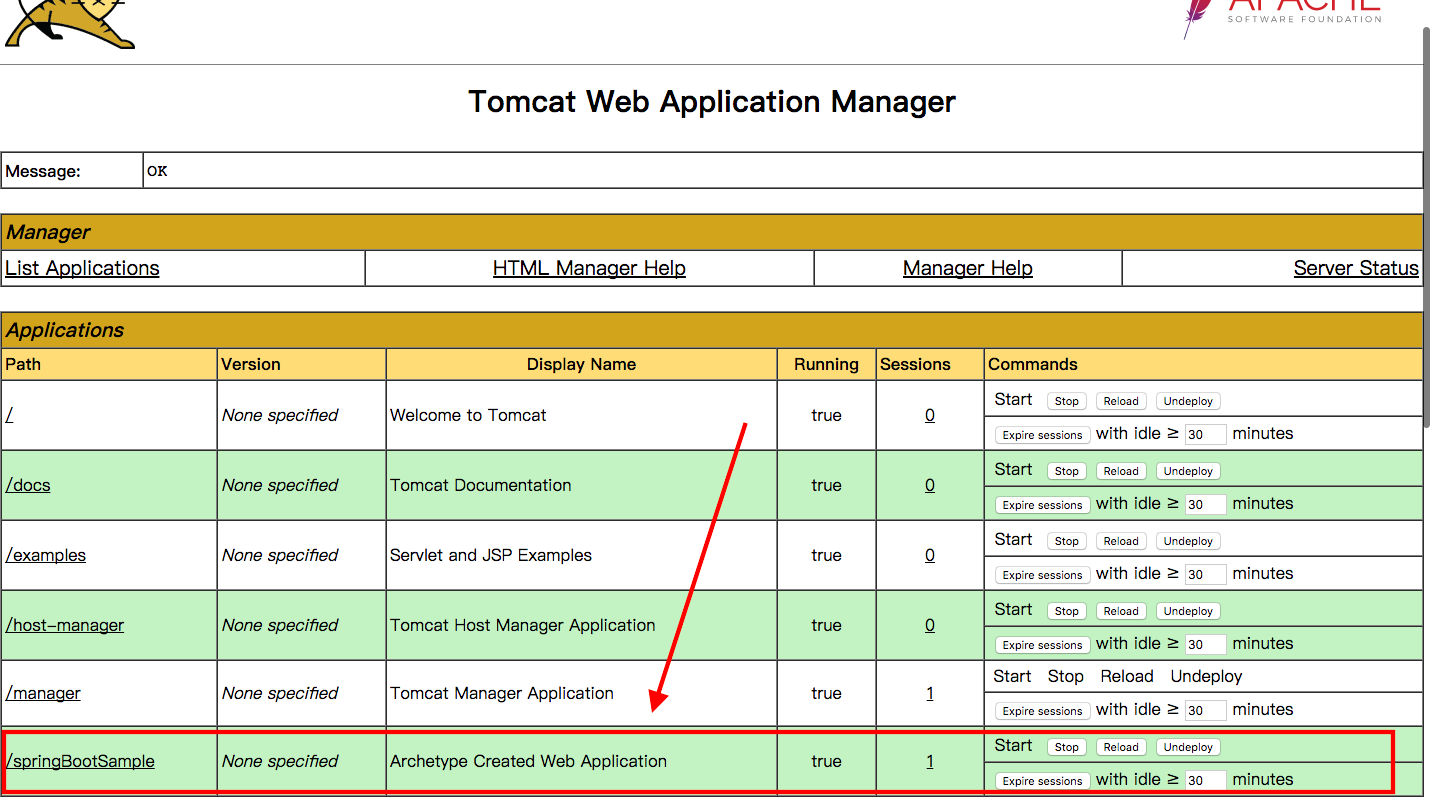Undeploy the root / application
The width and height of the screenshot is (1432, 801).
click(x=1188, y=401)
